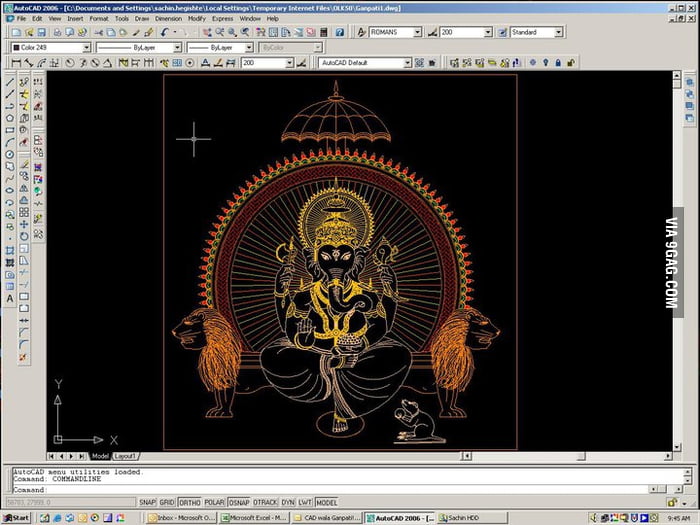
Task: Click the lightbulb layer icon
Action: click(546, 63)
